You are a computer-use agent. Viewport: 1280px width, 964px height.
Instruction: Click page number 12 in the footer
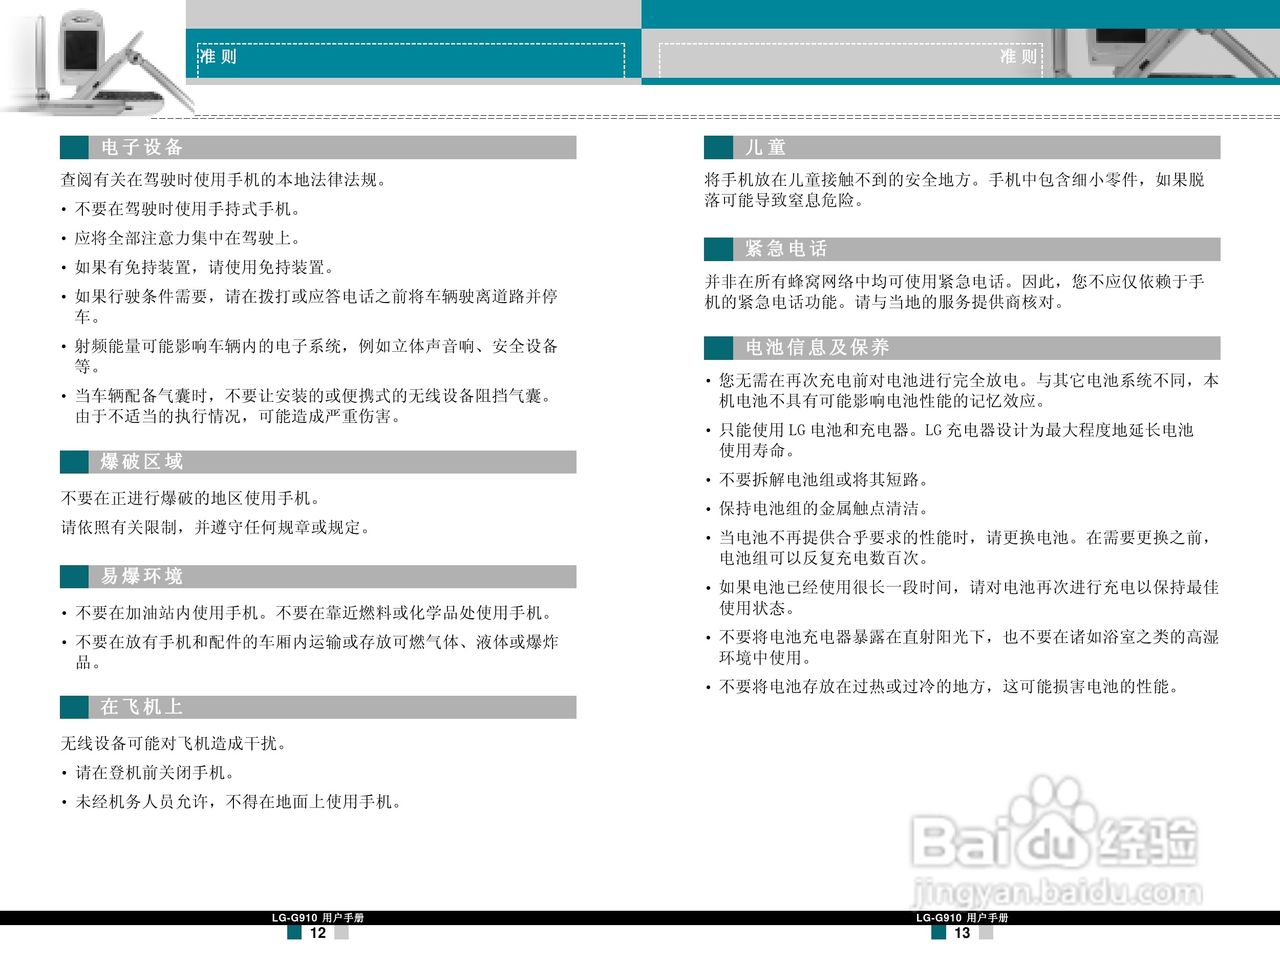318,933
